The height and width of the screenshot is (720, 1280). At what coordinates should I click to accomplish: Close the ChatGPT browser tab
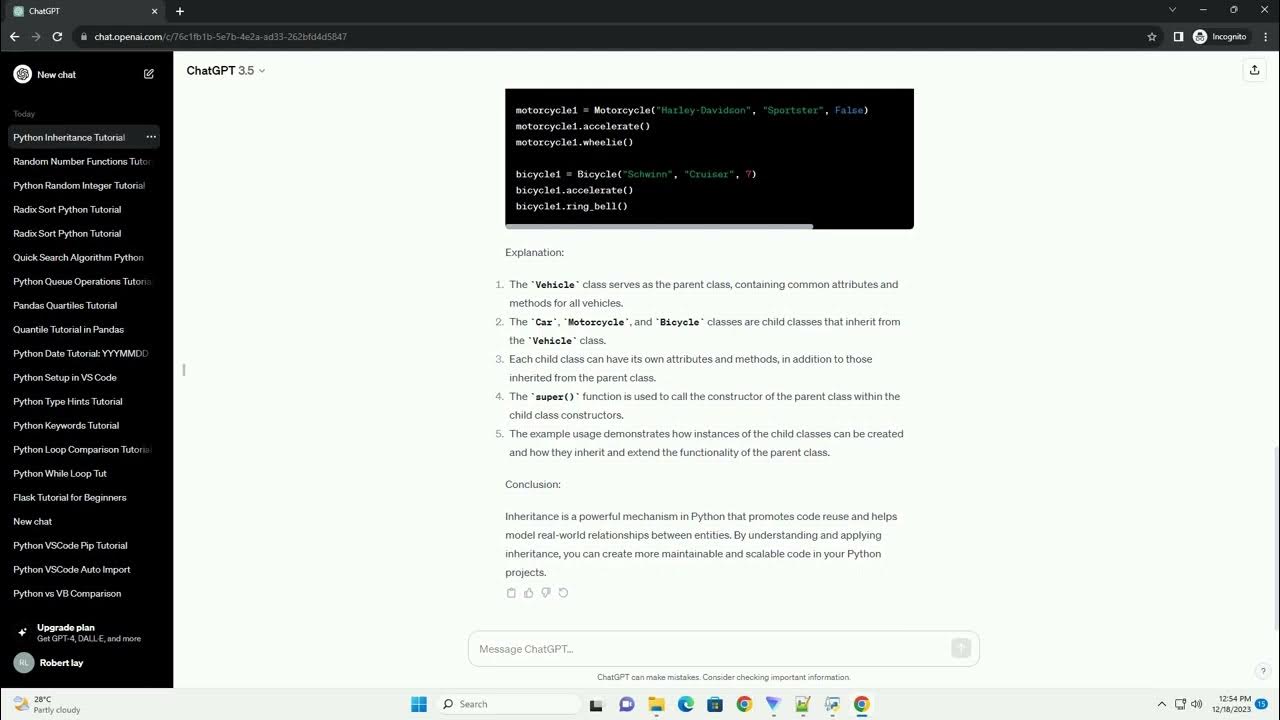[x=154, y=11]
